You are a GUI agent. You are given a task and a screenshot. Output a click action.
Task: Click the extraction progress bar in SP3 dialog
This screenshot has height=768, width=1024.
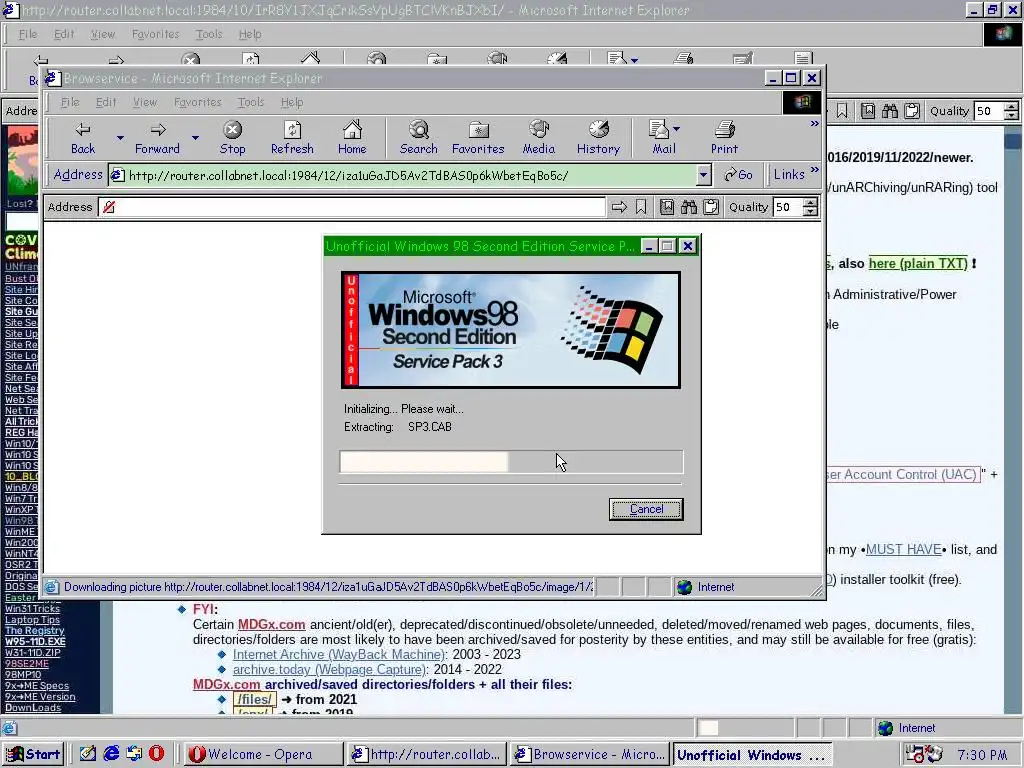coord(511,462)
